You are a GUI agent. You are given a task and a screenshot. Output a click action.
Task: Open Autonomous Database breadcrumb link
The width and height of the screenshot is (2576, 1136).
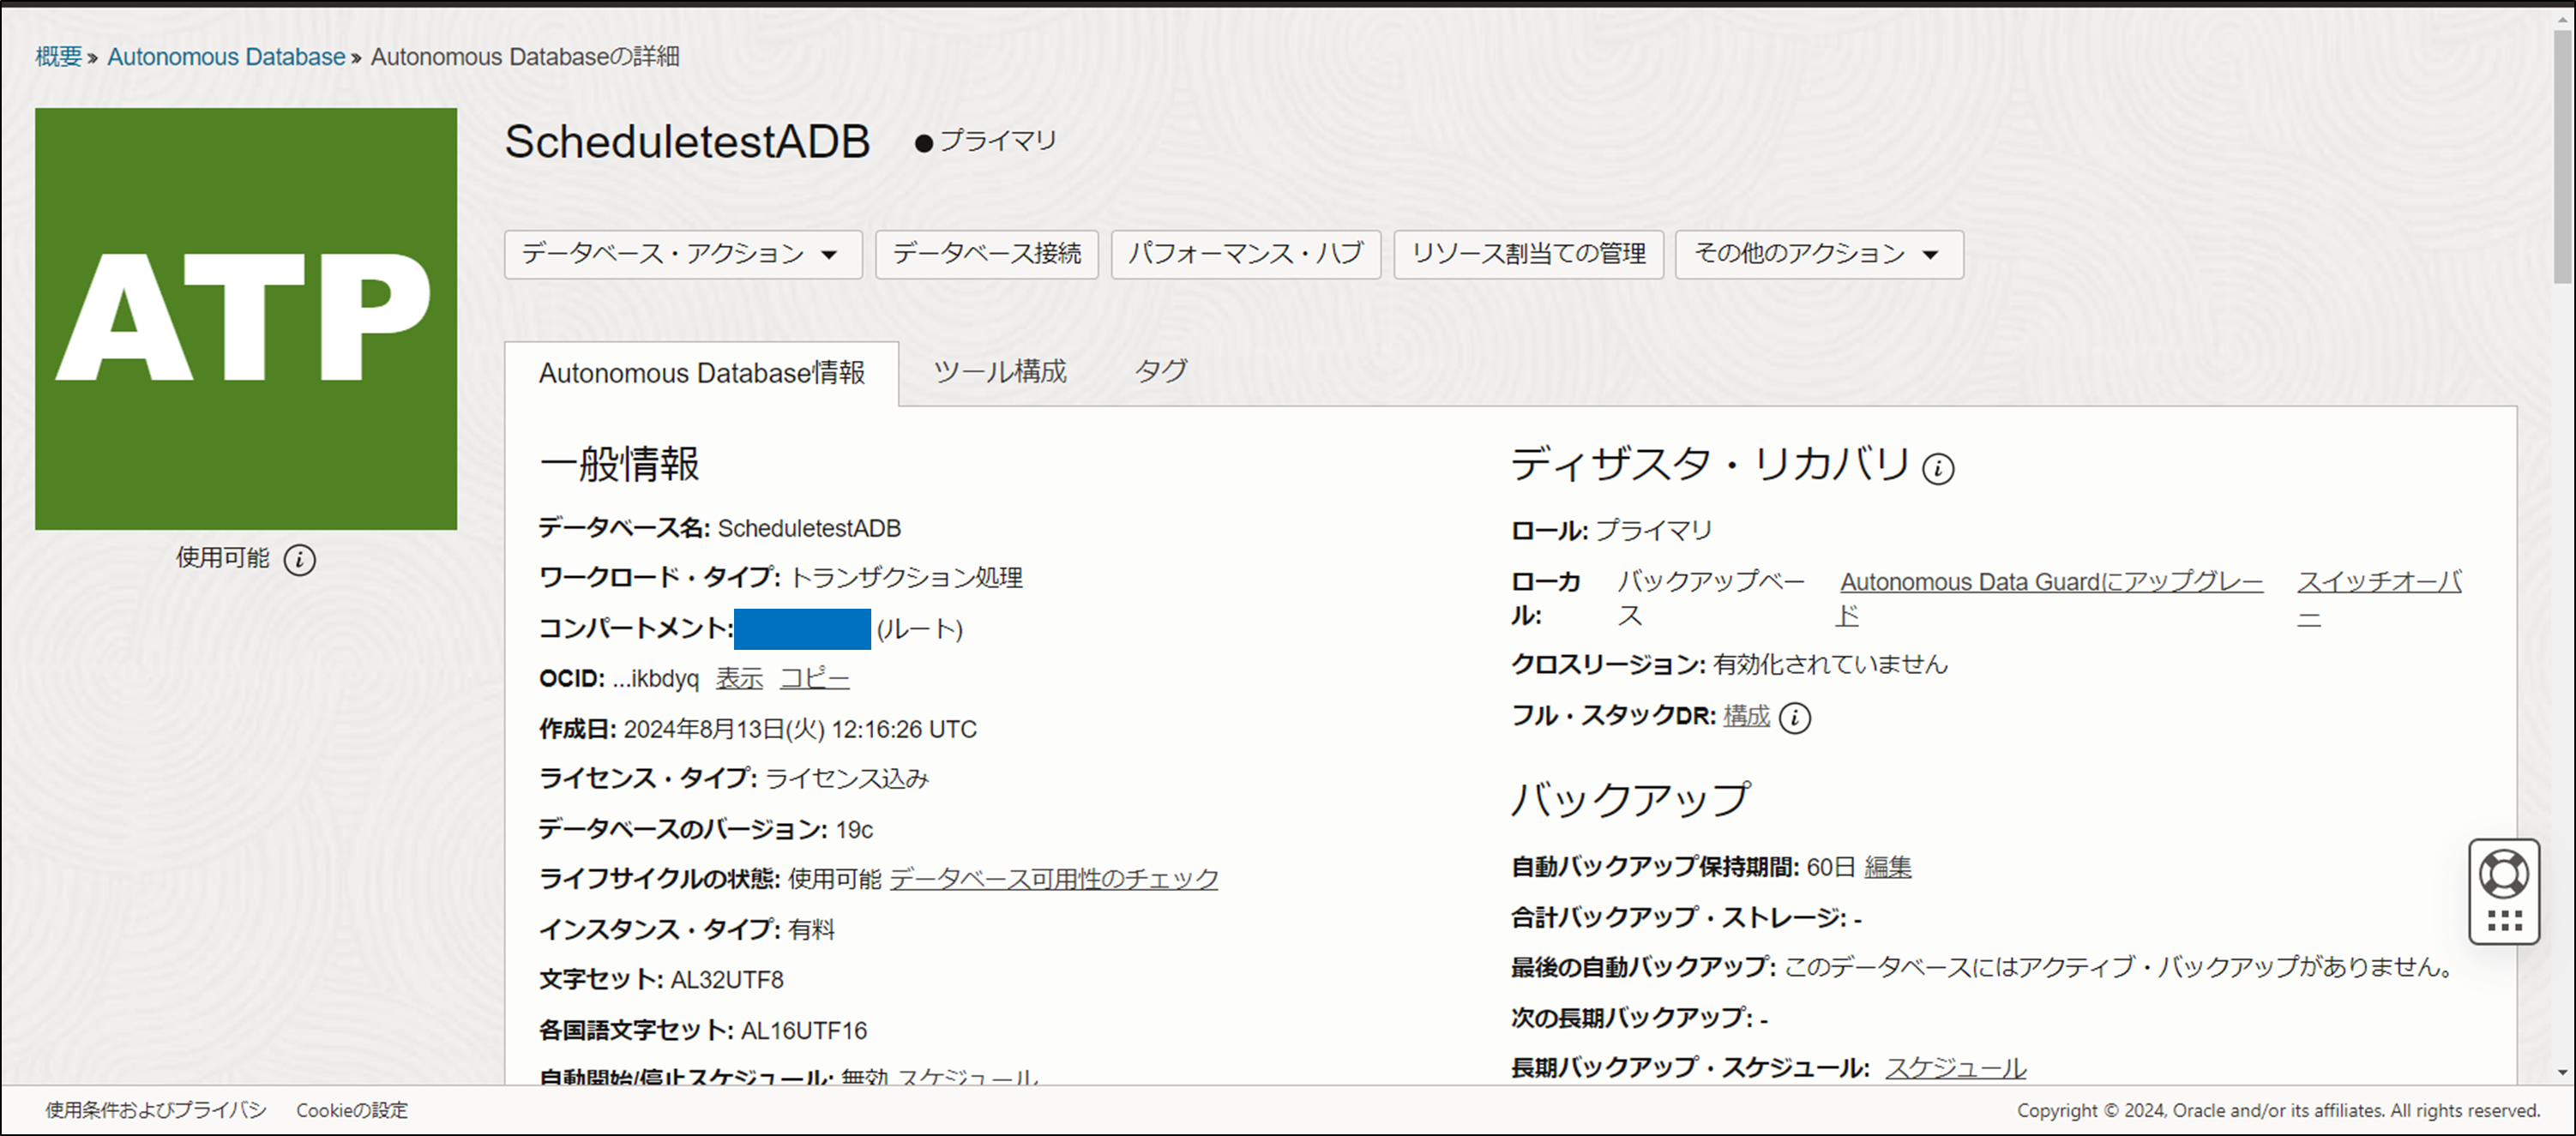click(x=226, y=57)
